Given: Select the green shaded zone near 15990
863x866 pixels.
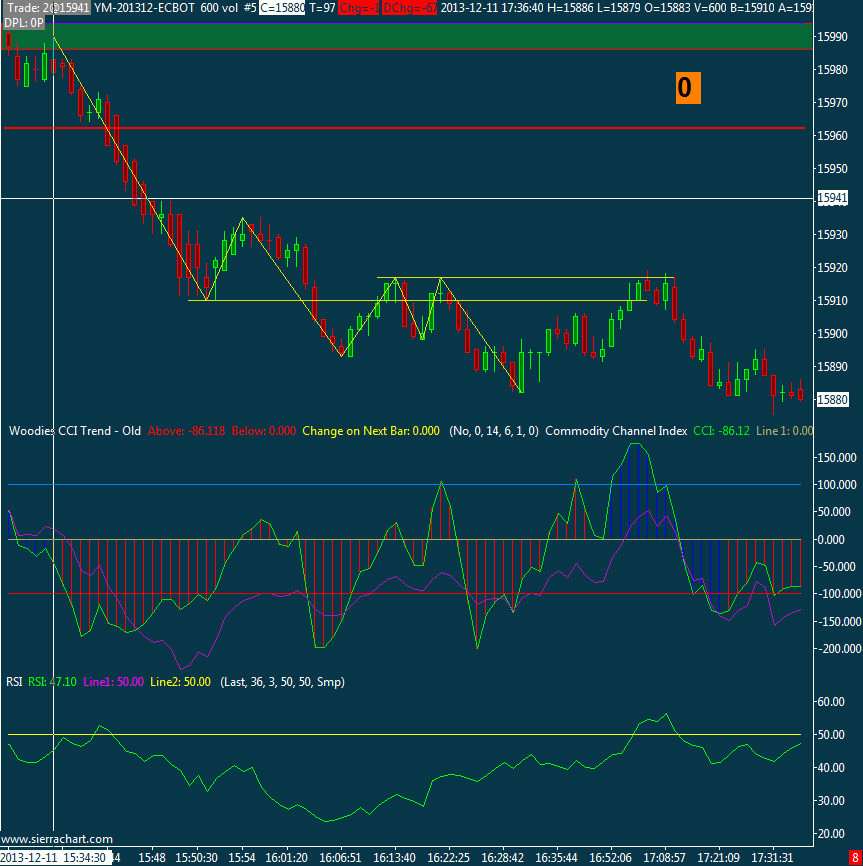Looking at the screenshot, I should (x=407, y=36).
